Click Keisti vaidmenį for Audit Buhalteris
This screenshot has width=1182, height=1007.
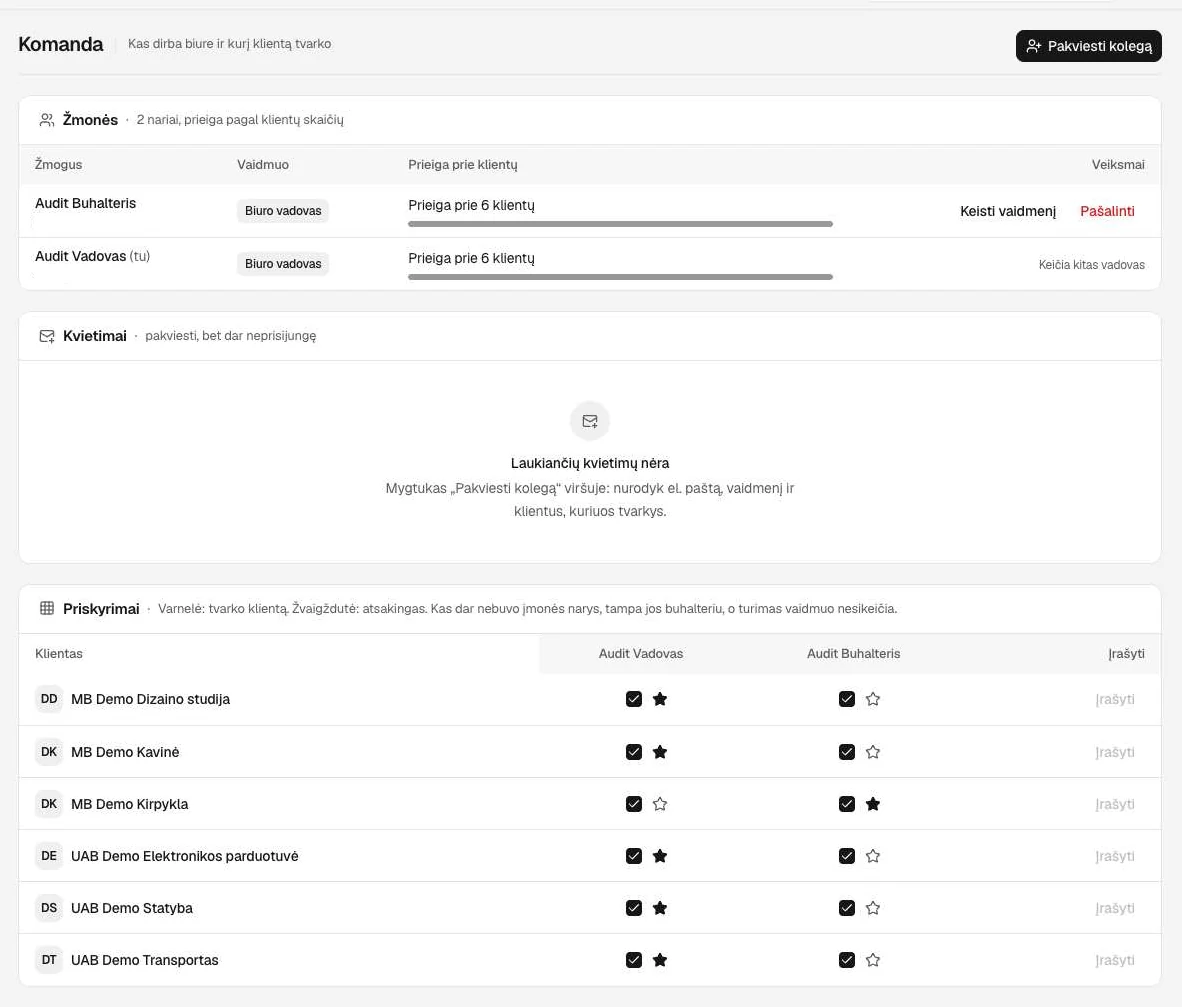point(1008,211)
